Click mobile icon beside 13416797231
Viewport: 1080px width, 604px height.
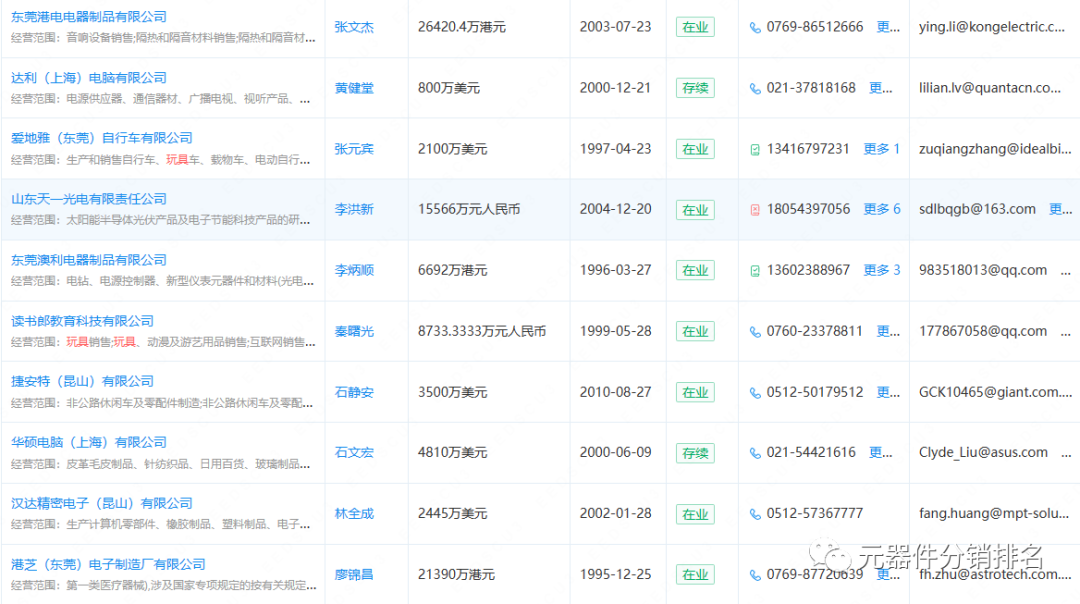pos(755,149)
